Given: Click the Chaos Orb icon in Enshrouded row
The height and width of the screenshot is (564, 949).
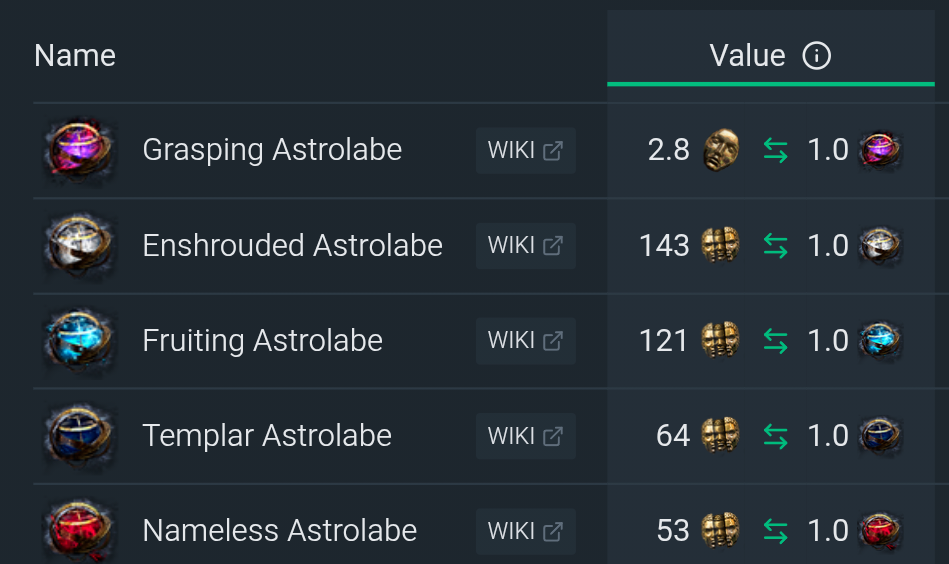Looking at the screenshot, I should pos(720,246).
